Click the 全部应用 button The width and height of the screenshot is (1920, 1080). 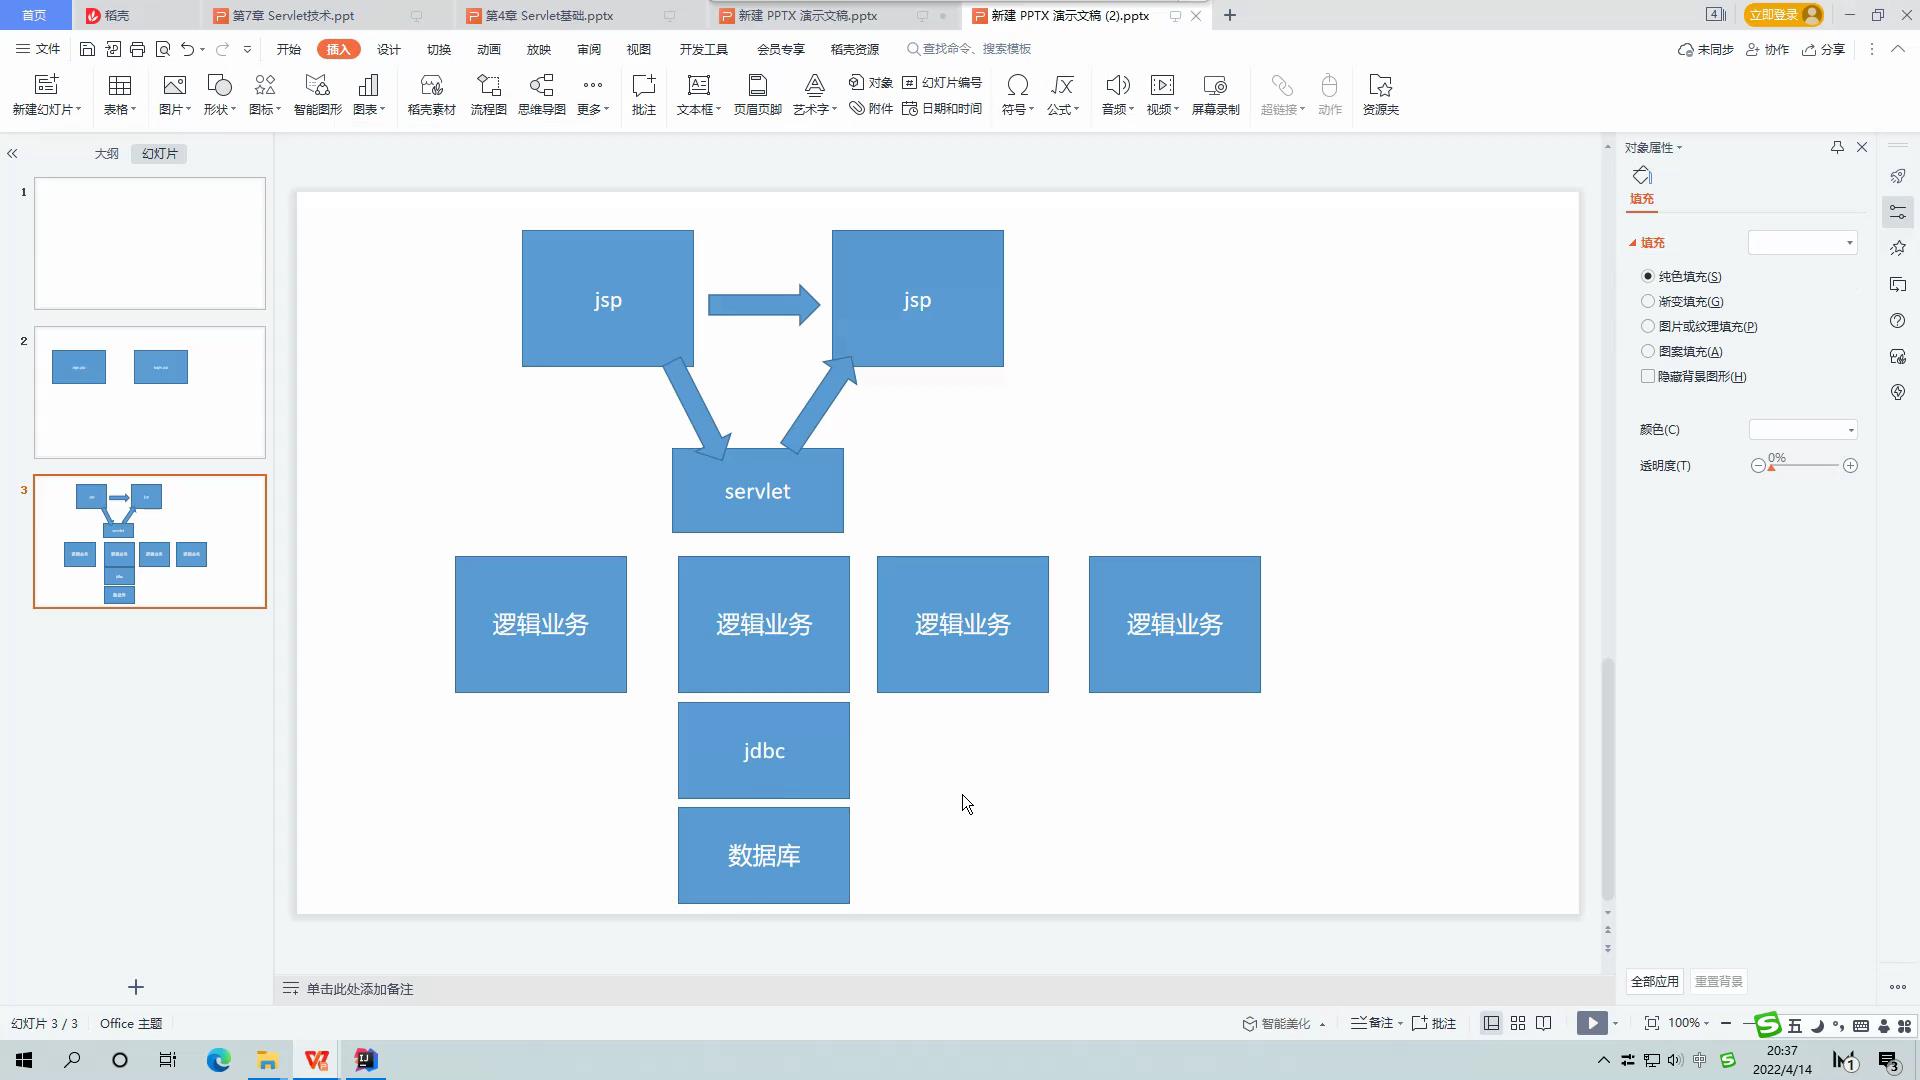tap(1655, 982)
